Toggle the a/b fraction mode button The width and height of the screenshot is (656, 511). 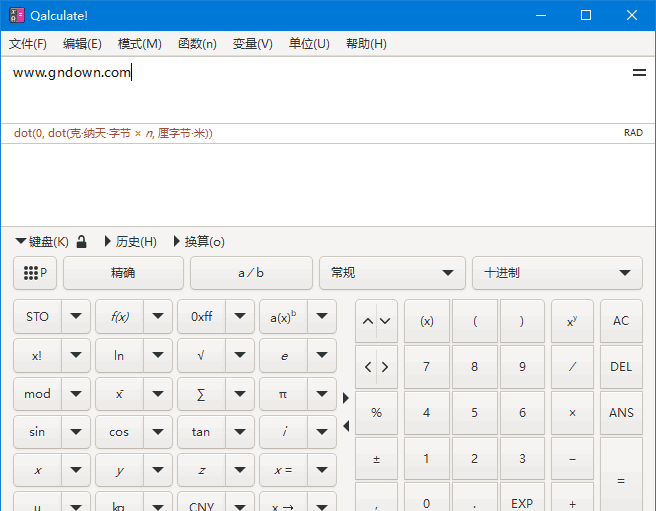(x=251, y=273)
